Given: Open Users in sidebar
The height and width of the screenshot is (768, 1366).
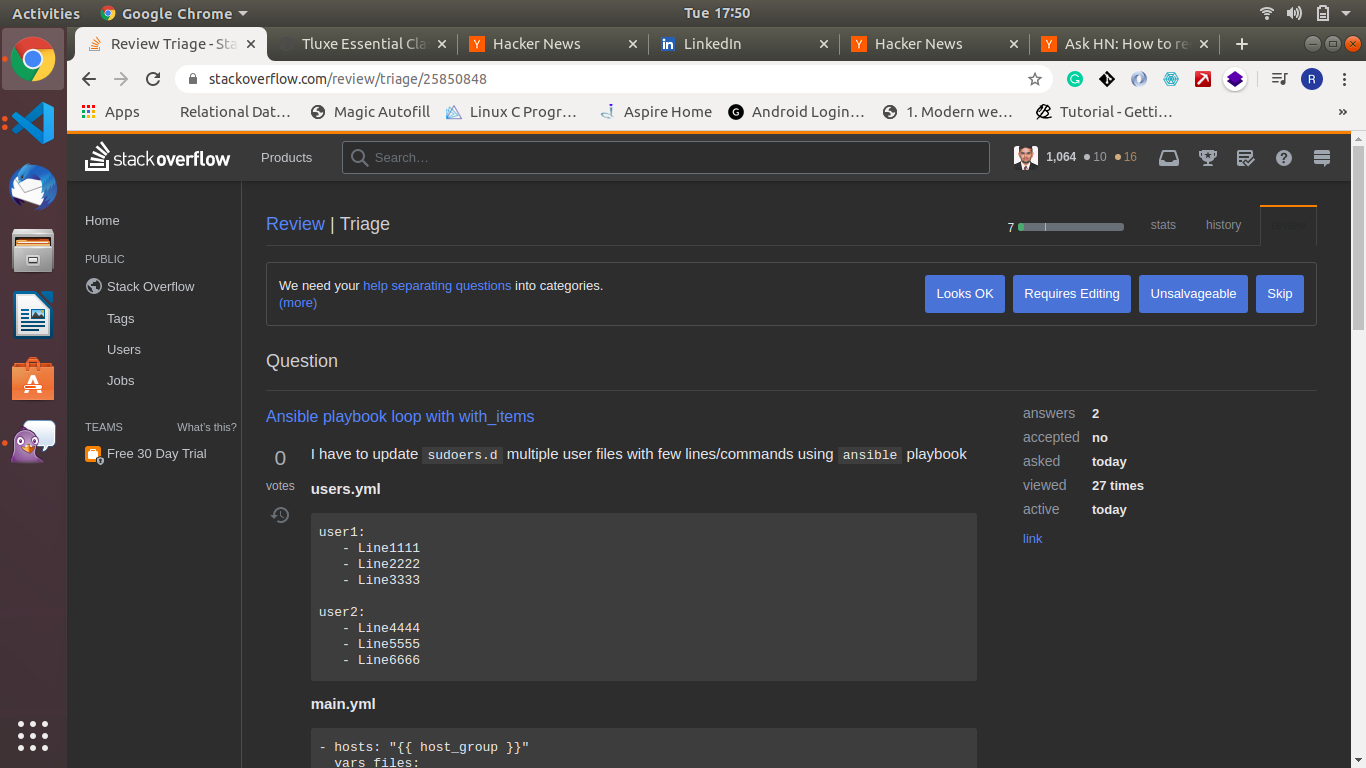Looking at the screenshot, I should (124, 350).
